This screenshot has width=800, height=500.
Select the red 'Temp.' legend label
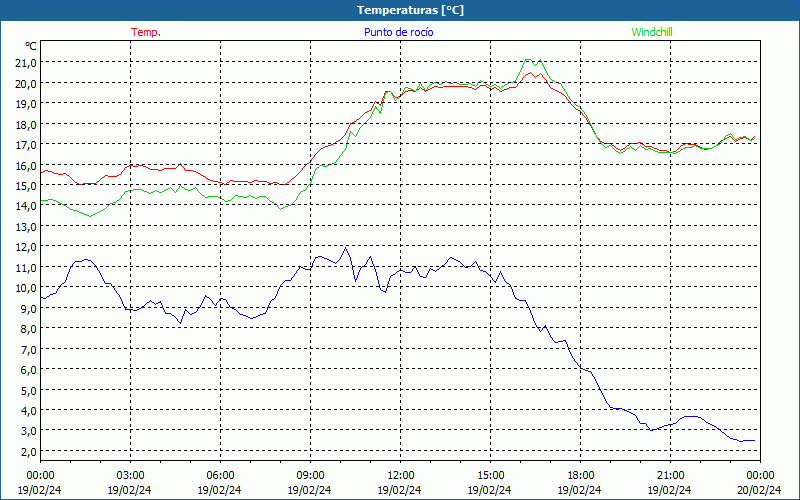146,32
